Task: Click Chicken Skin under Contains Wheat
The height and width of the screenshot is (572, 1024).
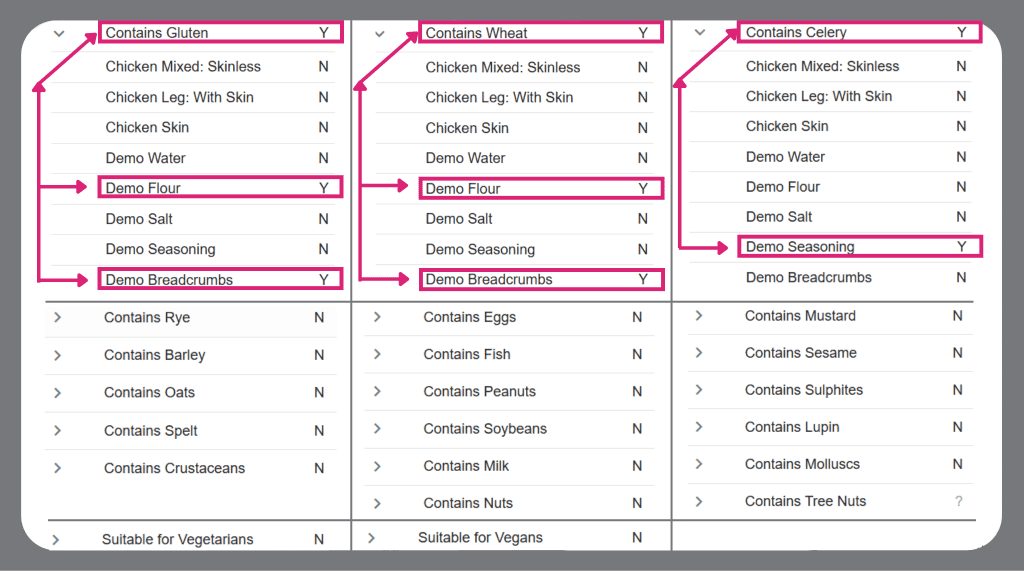Action: pyautogui.click(x=467, y=128)
